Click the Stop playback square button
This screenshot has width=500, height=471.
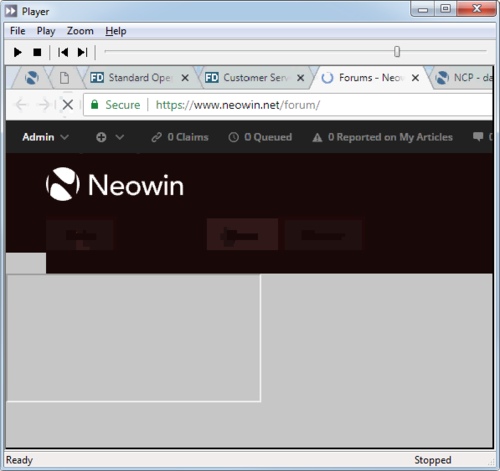pos(37,52)
